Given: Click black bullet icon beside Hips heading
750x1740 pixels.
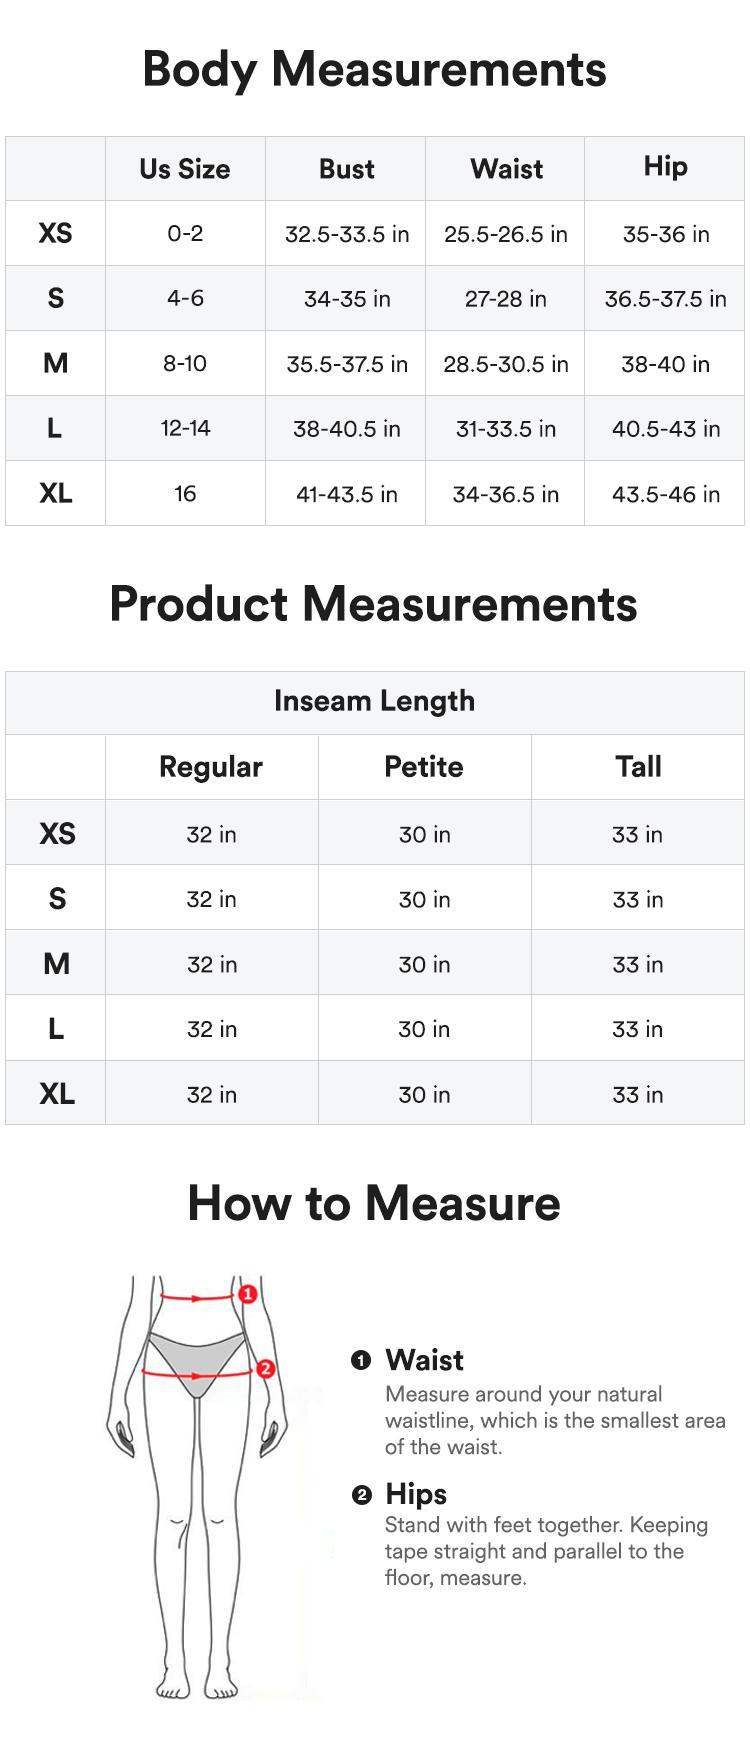Looking at the screenshot, I should click(361, 1495).
